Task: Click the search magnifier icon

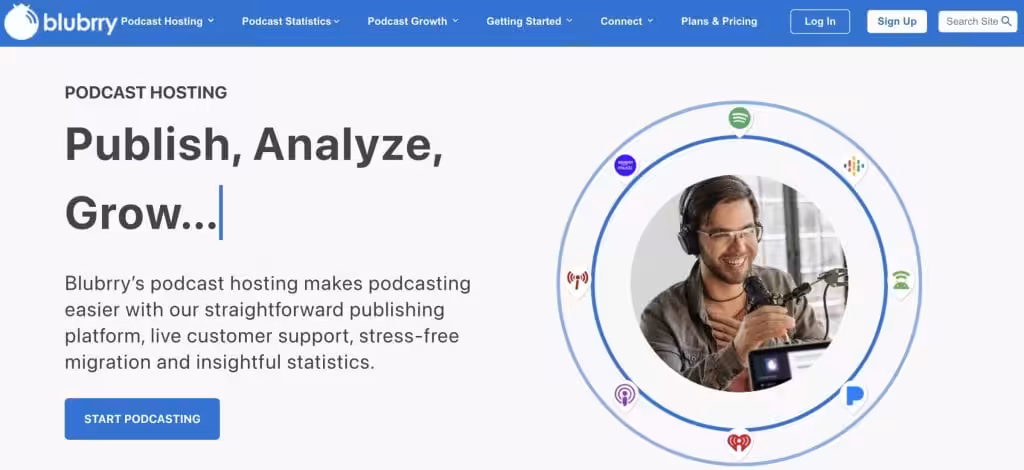Action: 1006,22
